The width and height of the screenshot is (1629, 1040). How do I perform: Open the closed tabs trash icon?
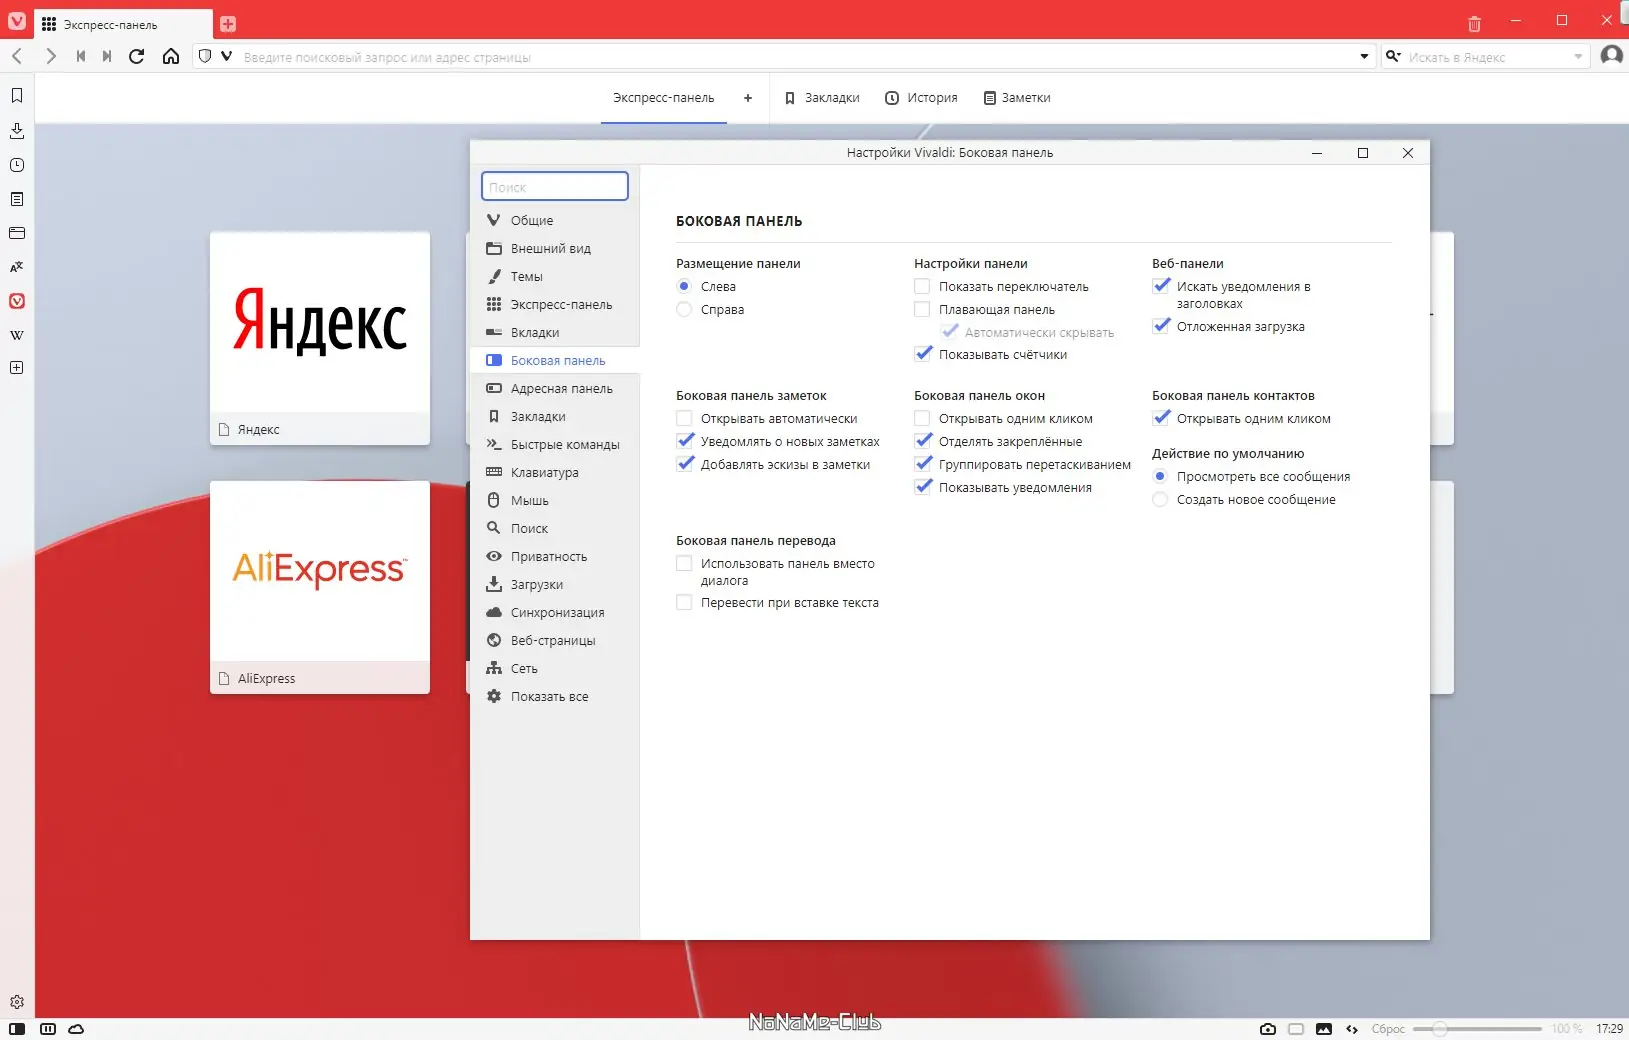tap(1474, 23)
